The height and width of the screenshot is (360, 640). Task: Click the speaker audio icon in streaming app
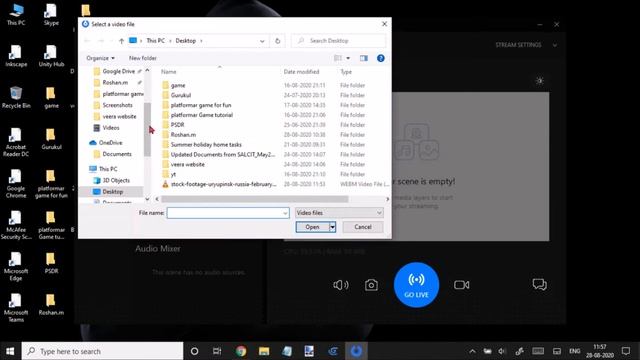341,285
